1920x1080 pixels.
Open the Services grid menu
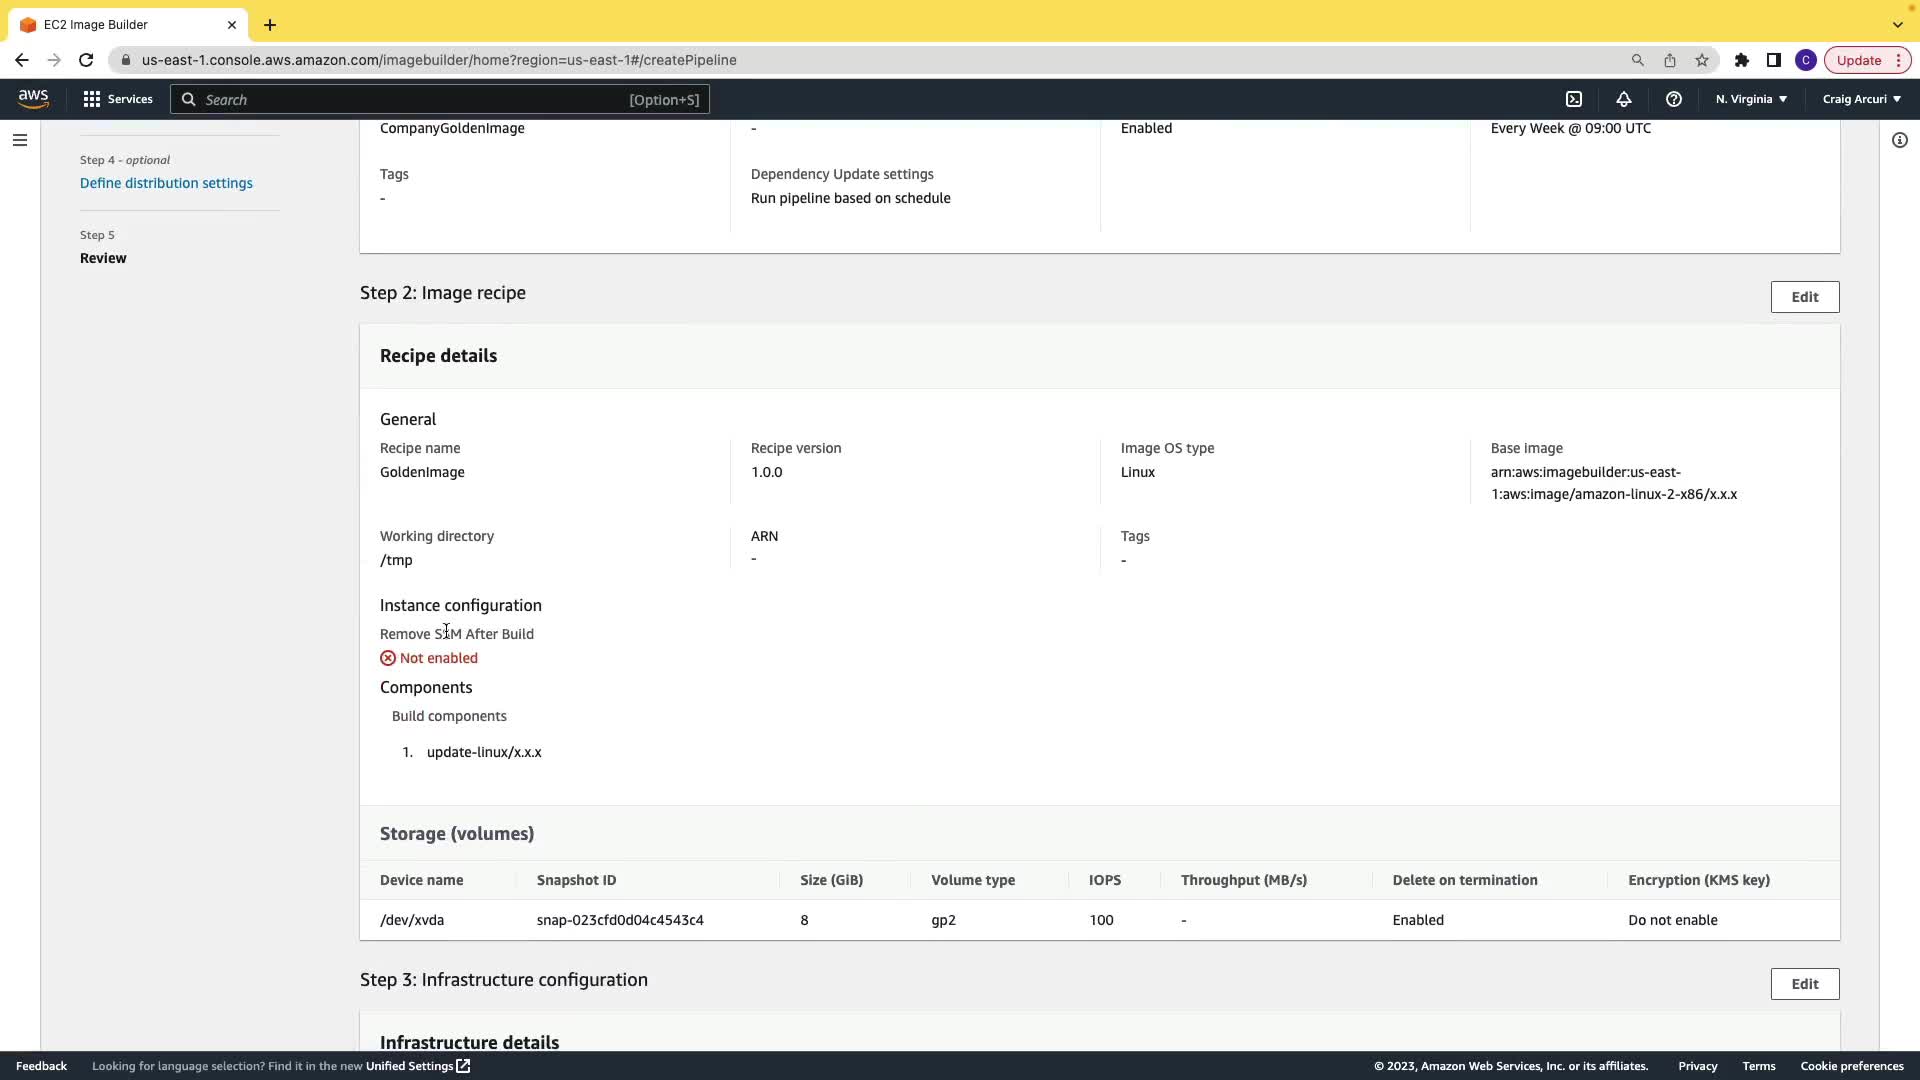coord(118,99)
